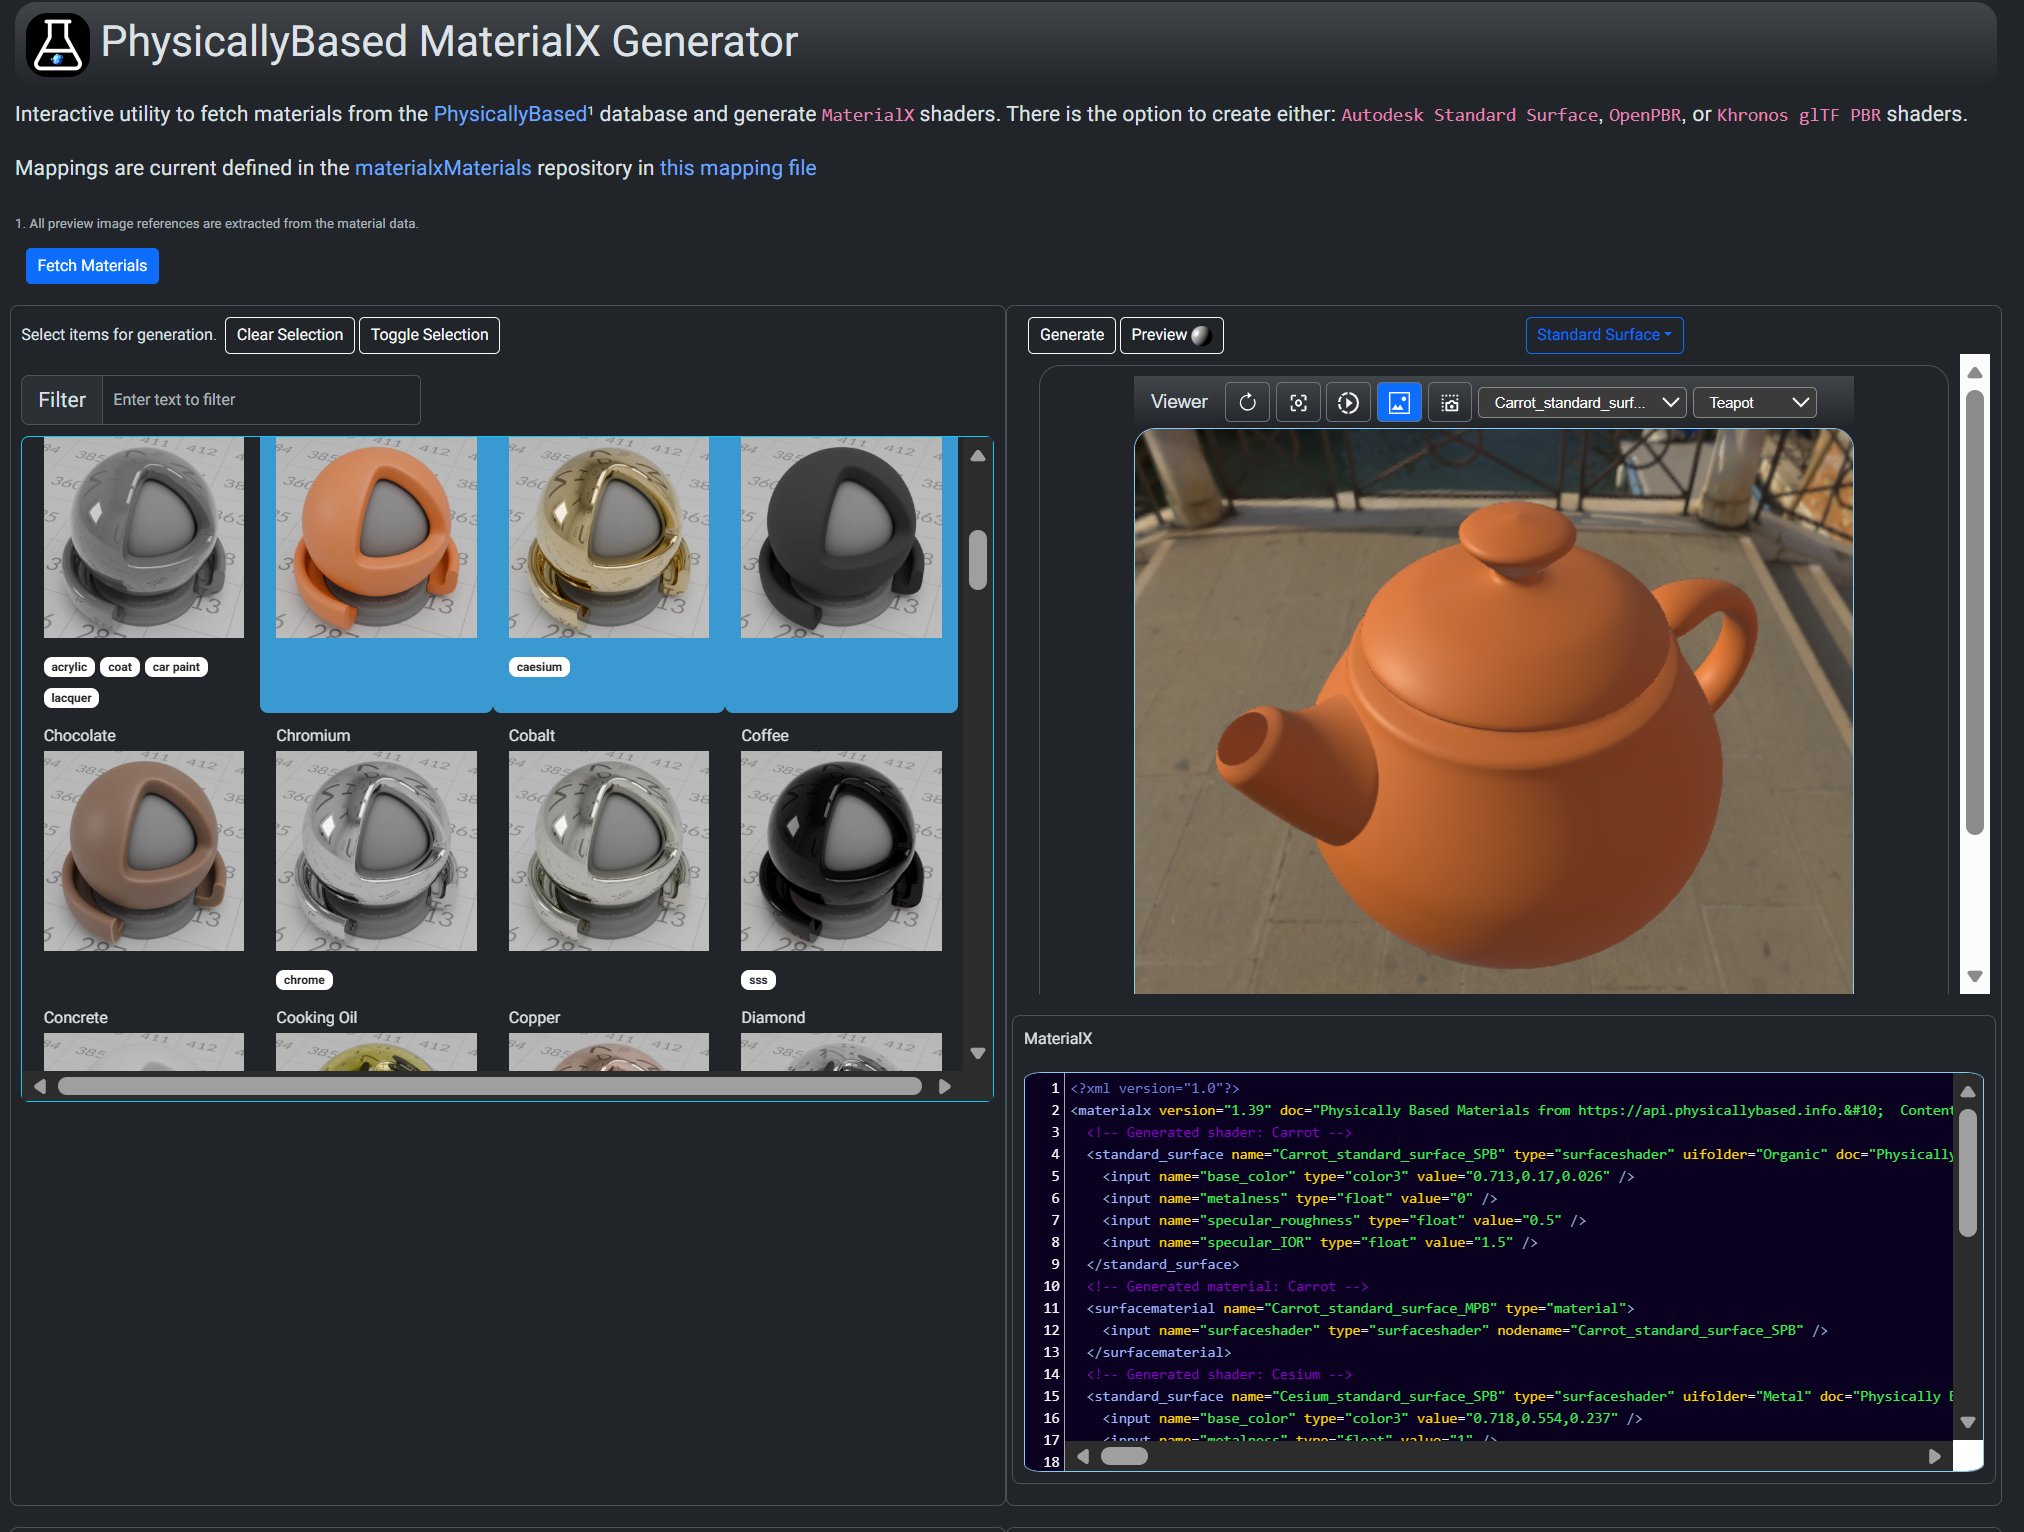The height and width of the screenshot is (1532, 2024).
Task: Click materials list scroll right arrow
Action: point(945,1086)
